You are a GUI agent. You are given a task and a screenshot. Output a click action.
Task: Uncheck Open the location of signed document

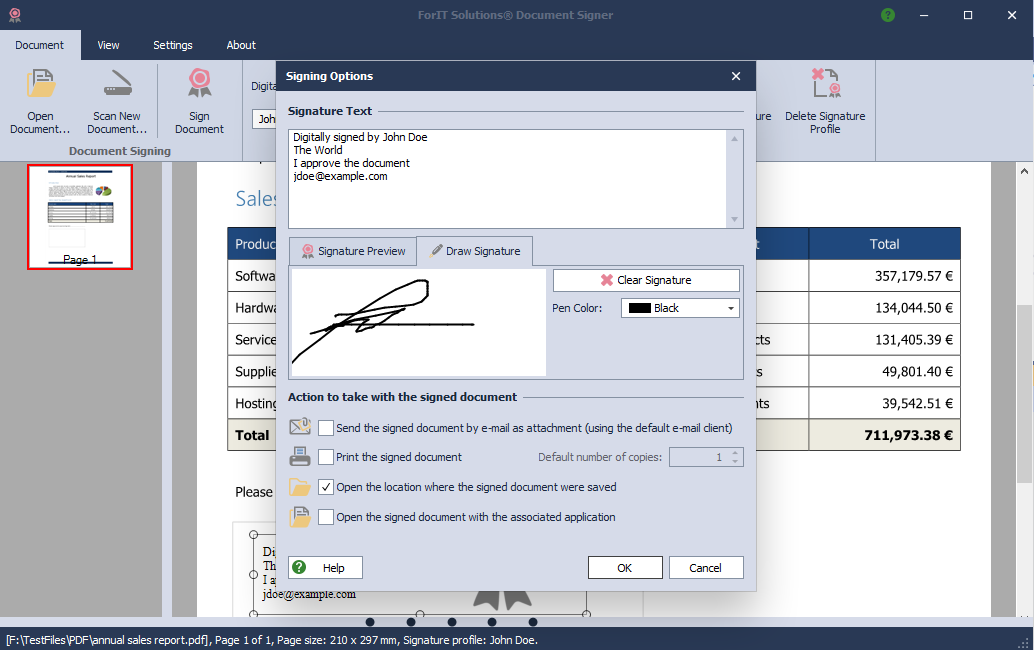tap(326, 487)
